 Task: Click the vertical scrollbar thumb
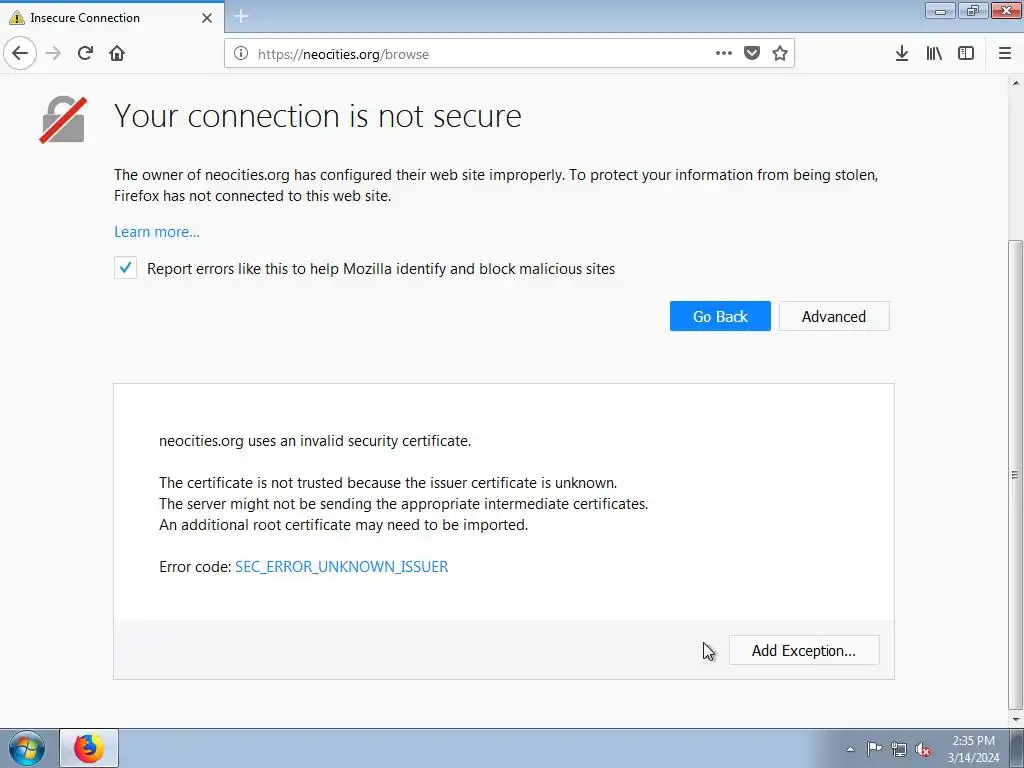1015,474
